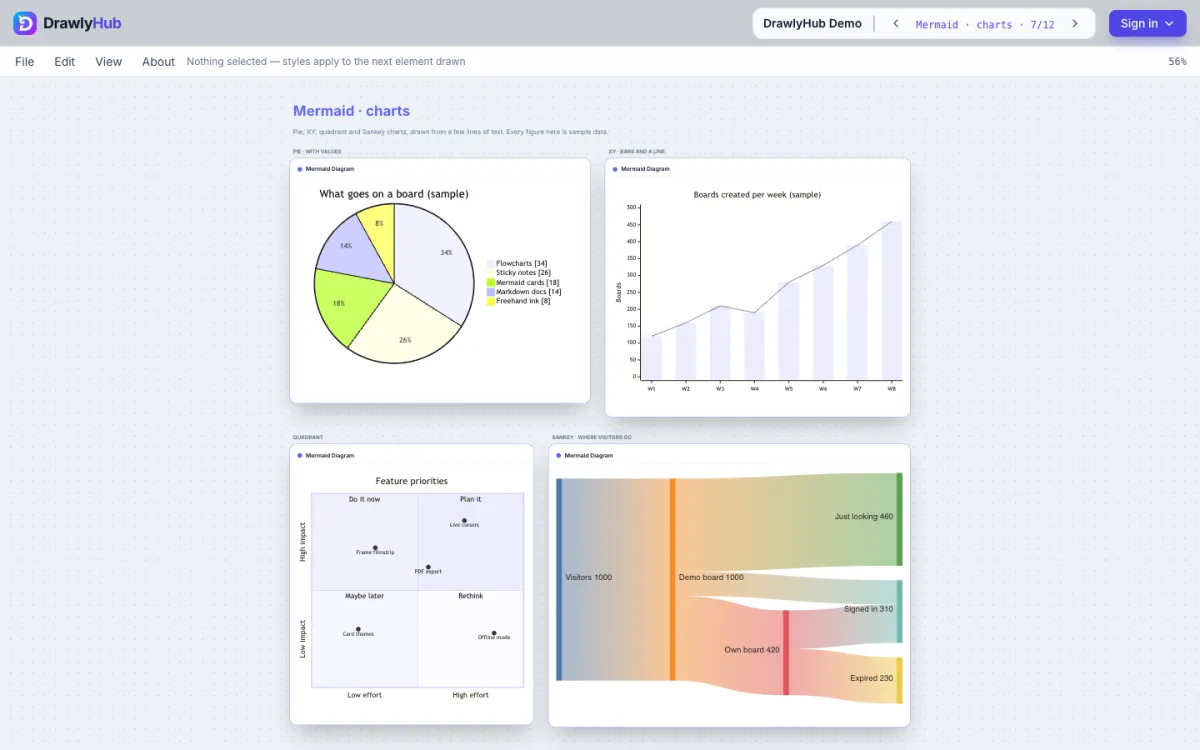Click the 'Plan it' quadrant label
The height and width of the screenshot is (750, 1200).
(471, 499)
